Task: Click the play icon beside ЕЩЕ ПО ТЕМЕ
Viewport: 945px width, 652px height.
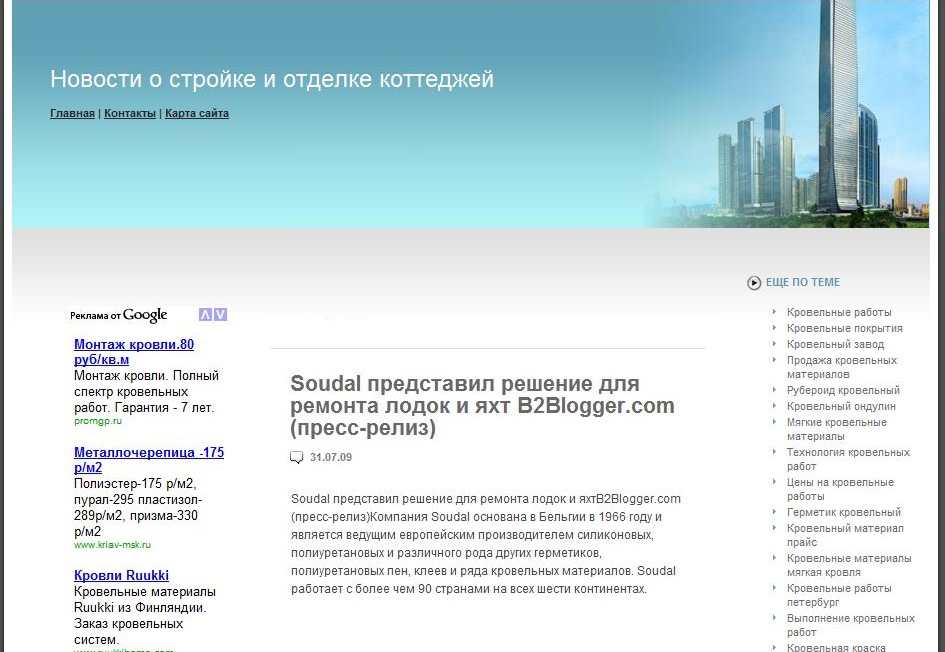Action: [x=754, y=283]
